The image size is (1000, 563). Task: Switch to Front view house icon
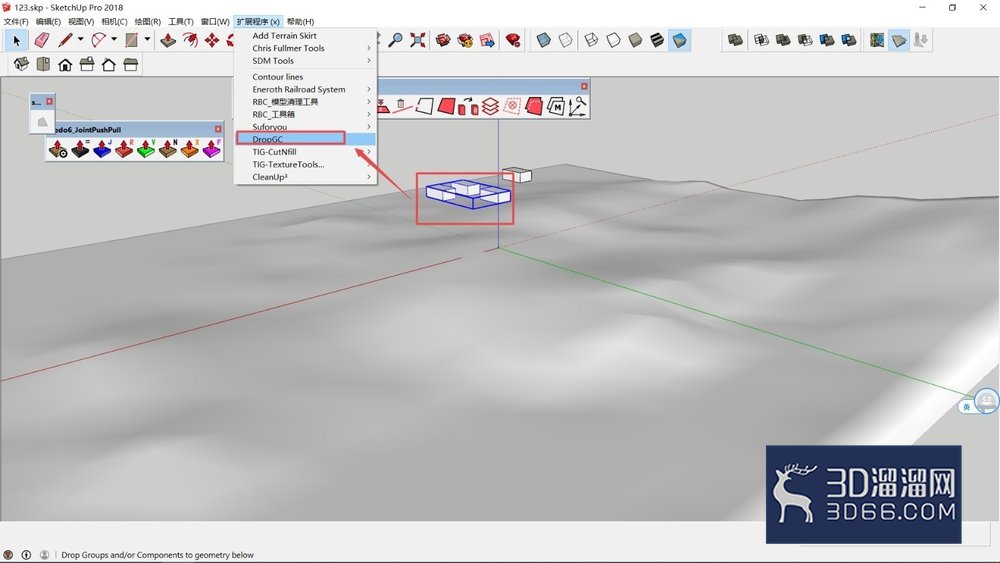(x=65, y=64)
